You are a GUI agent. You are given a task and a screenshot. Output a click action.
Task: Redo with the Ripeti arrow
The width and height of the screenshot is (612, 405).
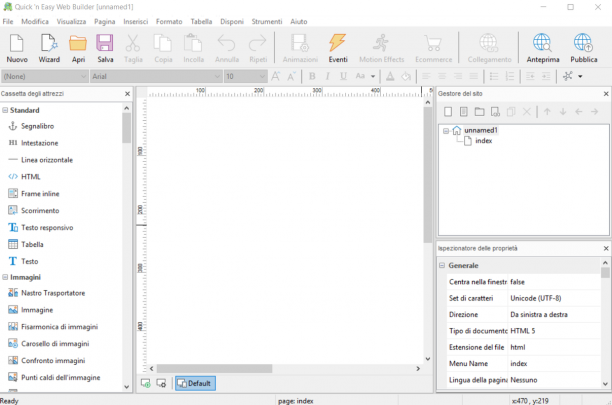[x=258, y=48]
